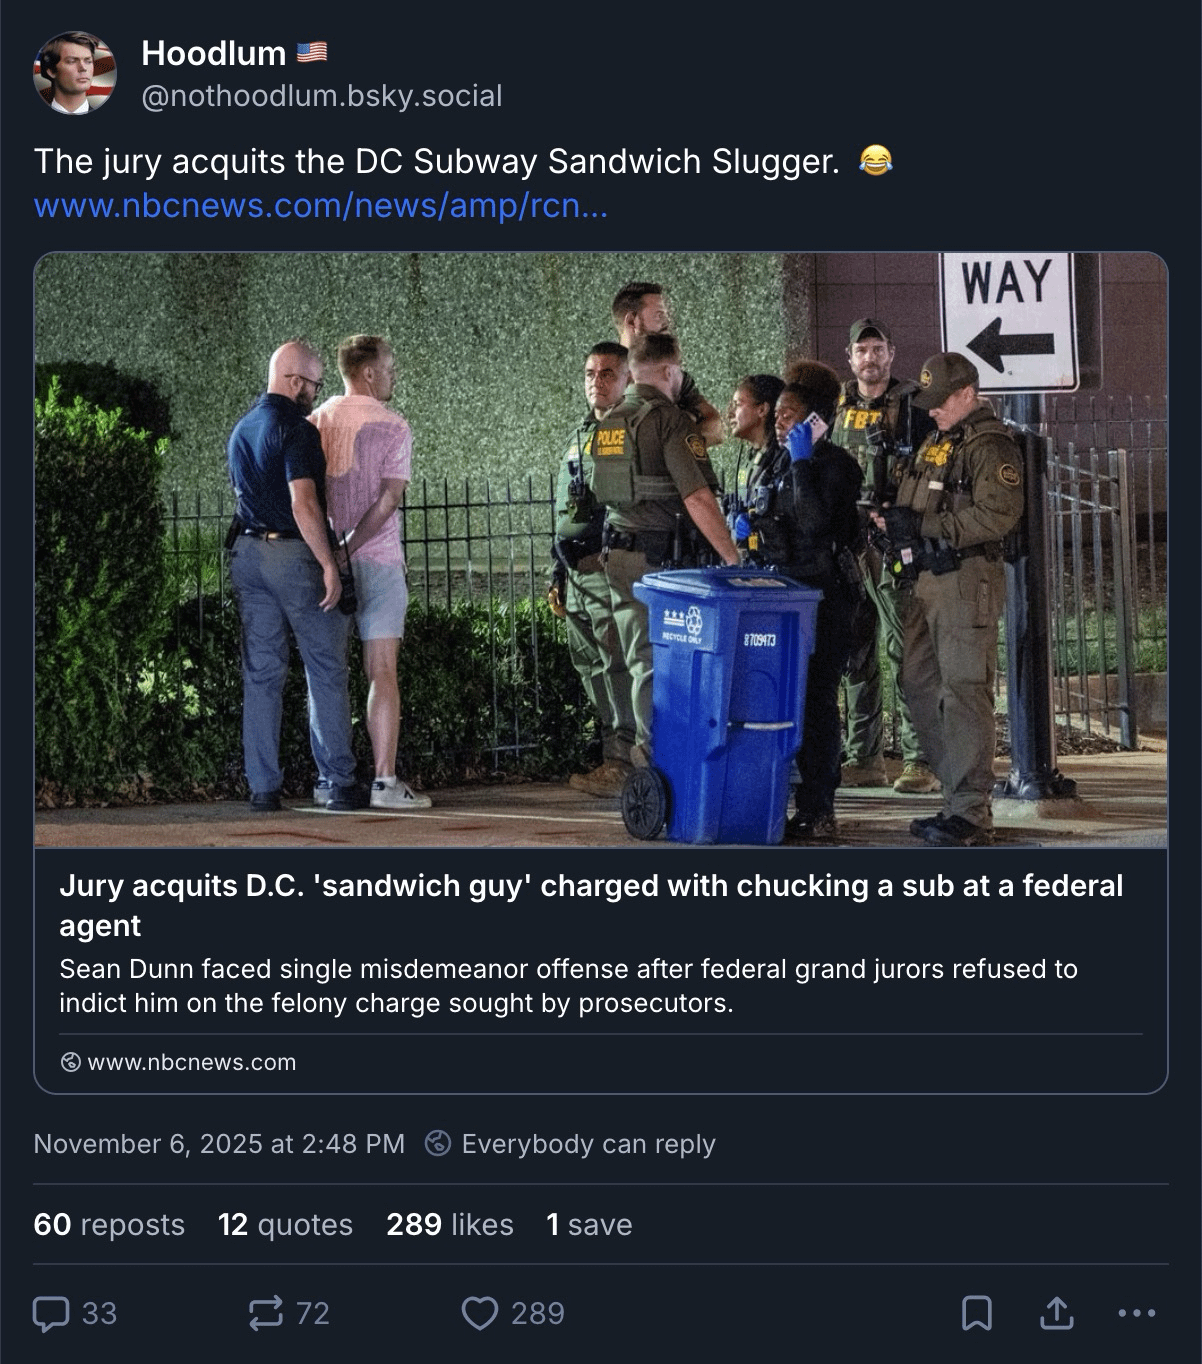
Task: Click the repost arrows icon
Action: (265, 1313)
